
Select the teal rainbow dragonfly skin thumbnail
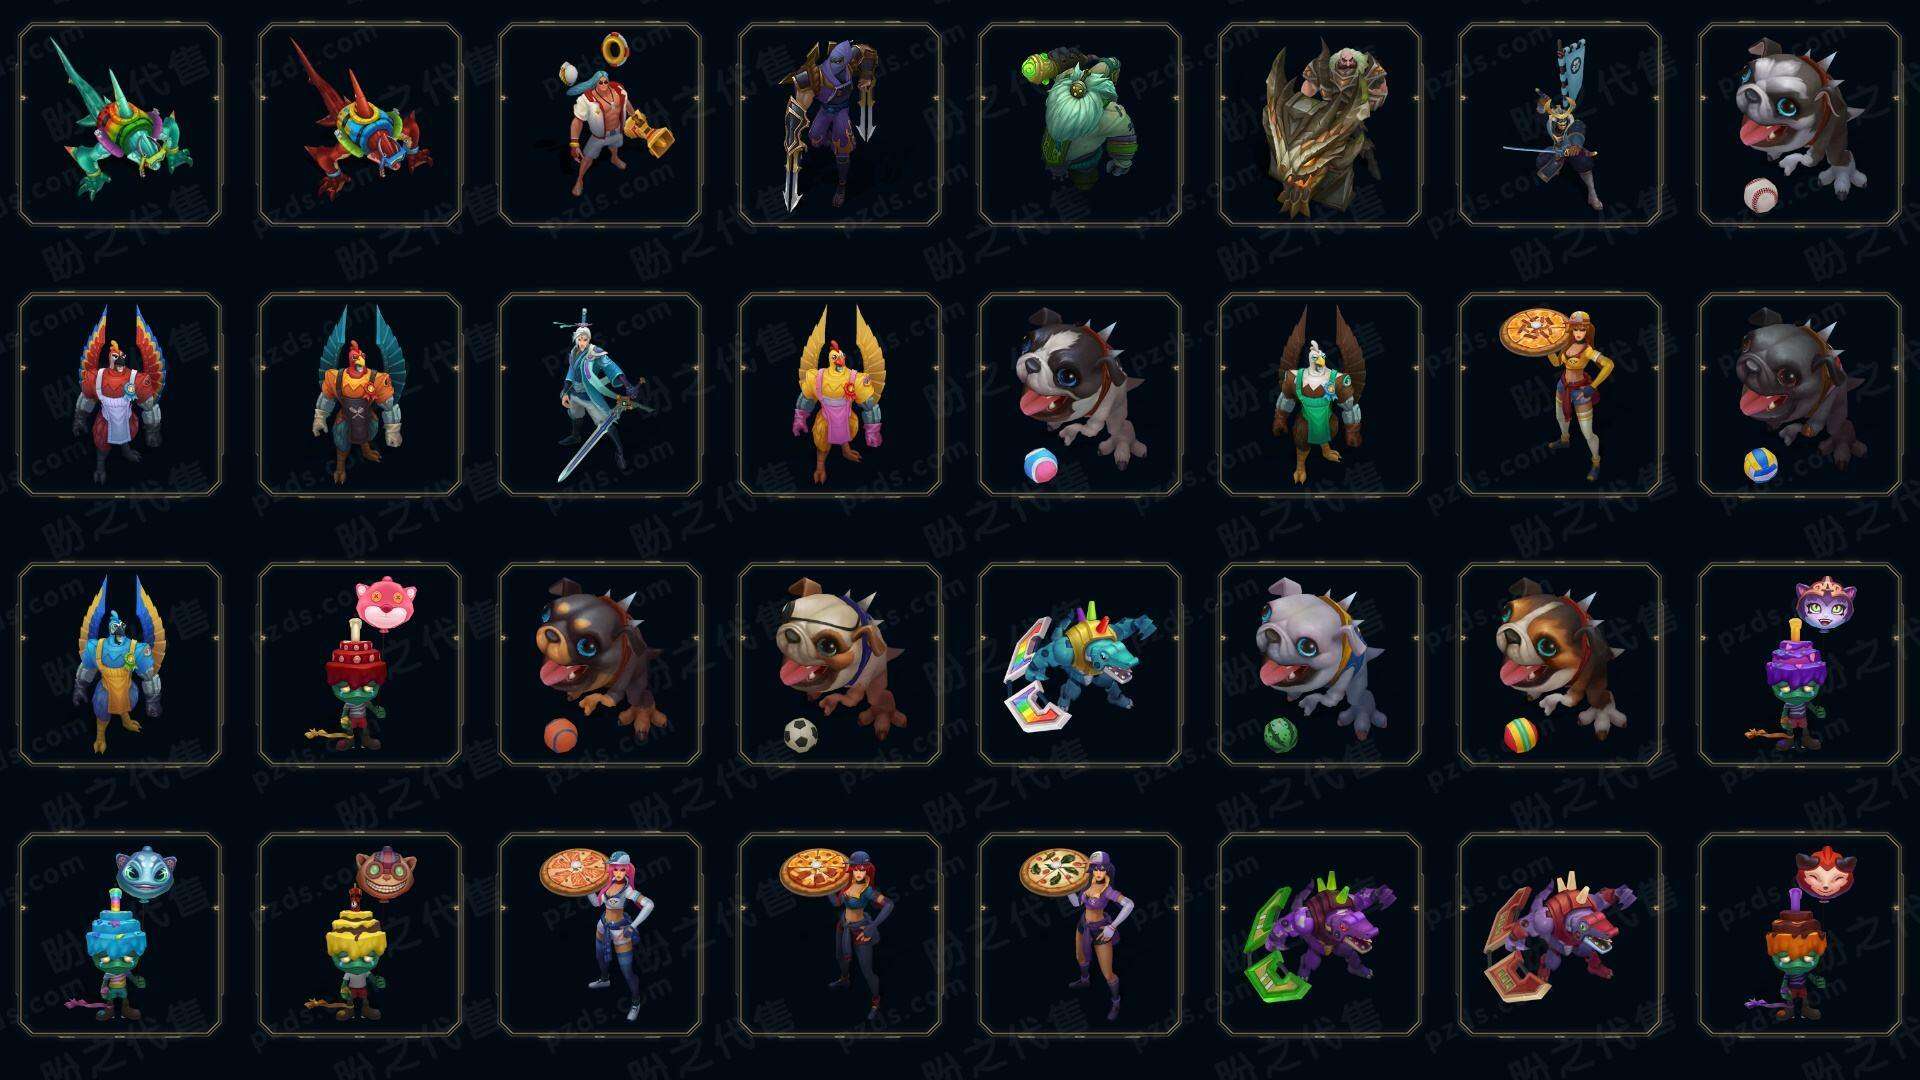(120, 125)
